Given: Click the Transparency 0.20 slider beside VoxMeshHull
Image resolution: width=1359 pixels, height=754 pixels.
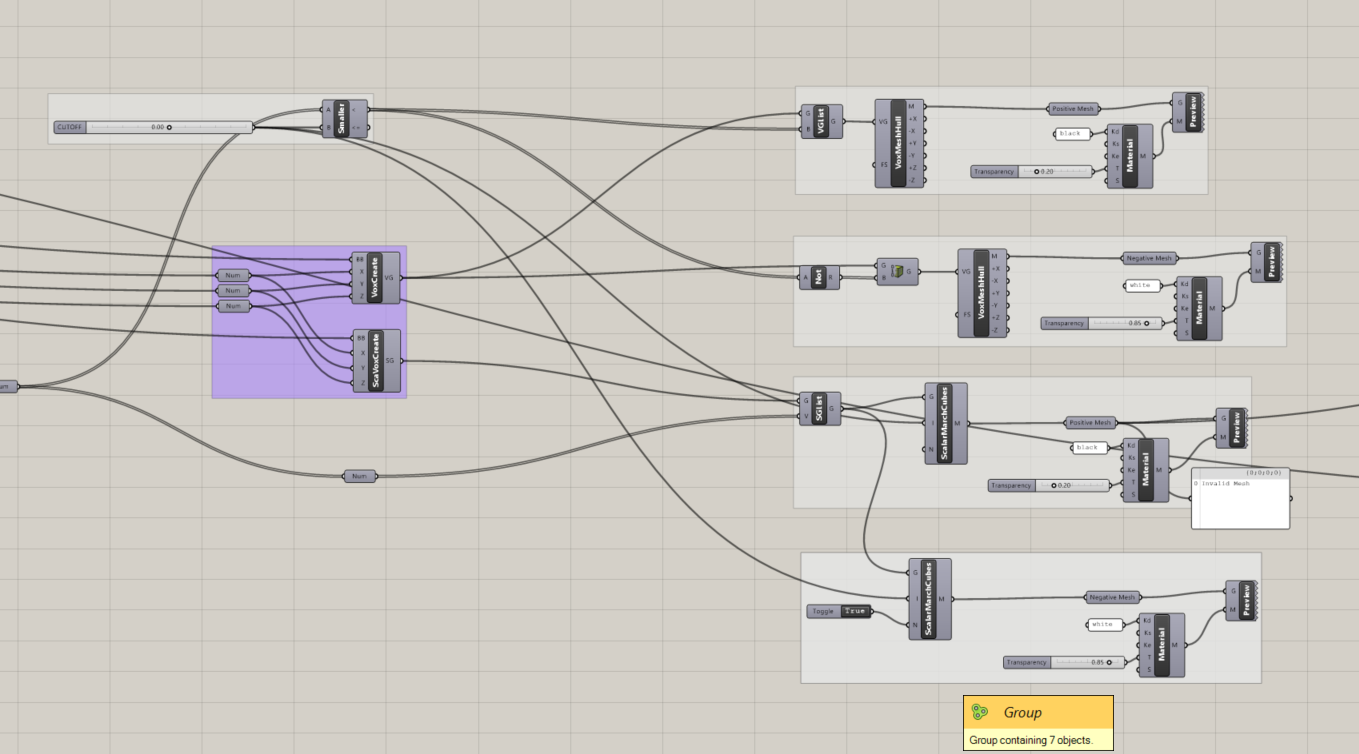Looking at the screenshot, I should [1033, 172].
